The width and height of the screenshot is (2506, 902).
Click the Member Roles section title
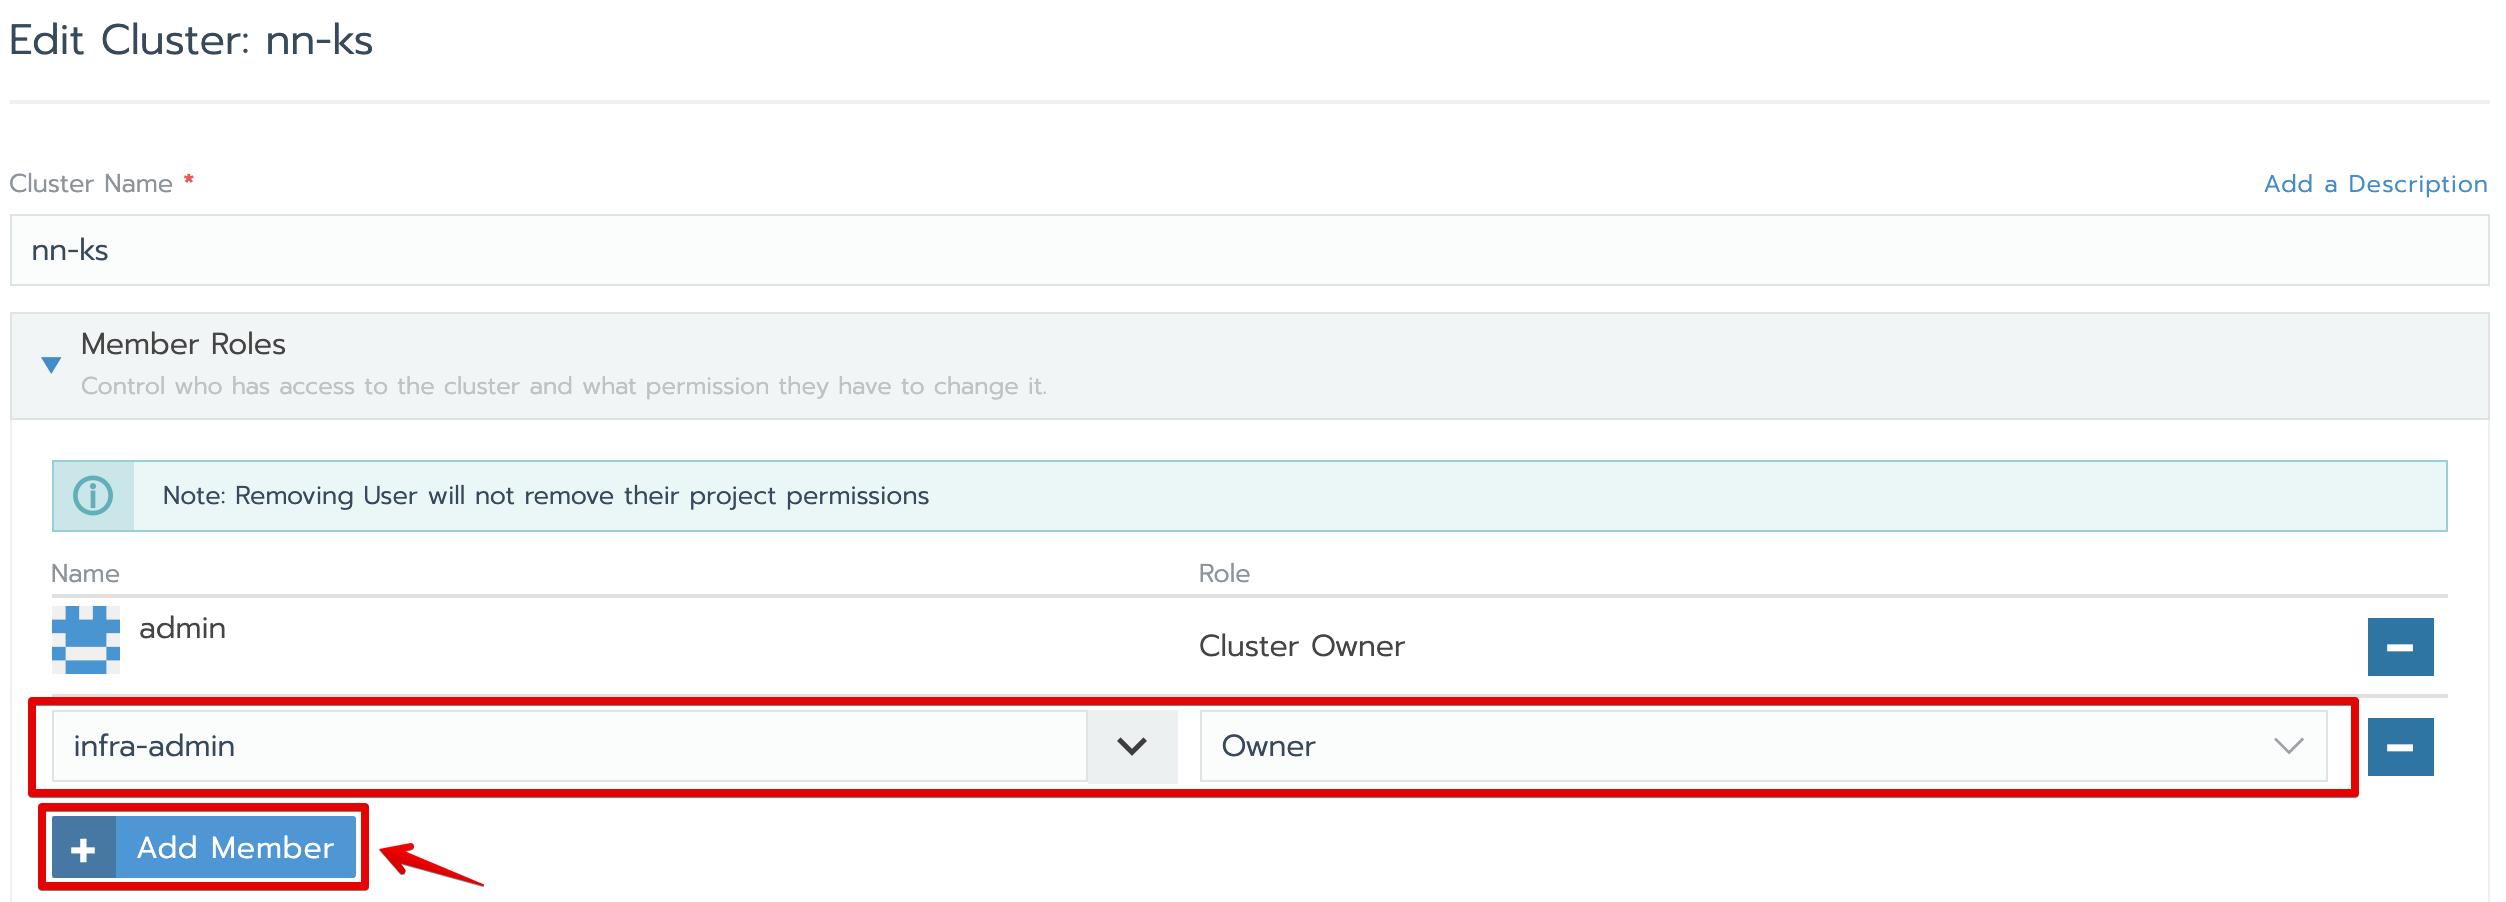183,344
